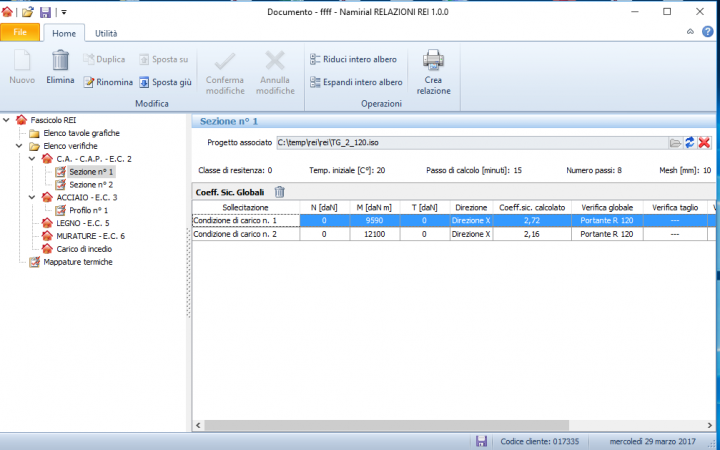Select Sezione n° 2 in tree
This screenshot has width=720, height=450.
[x=90, y=185]
